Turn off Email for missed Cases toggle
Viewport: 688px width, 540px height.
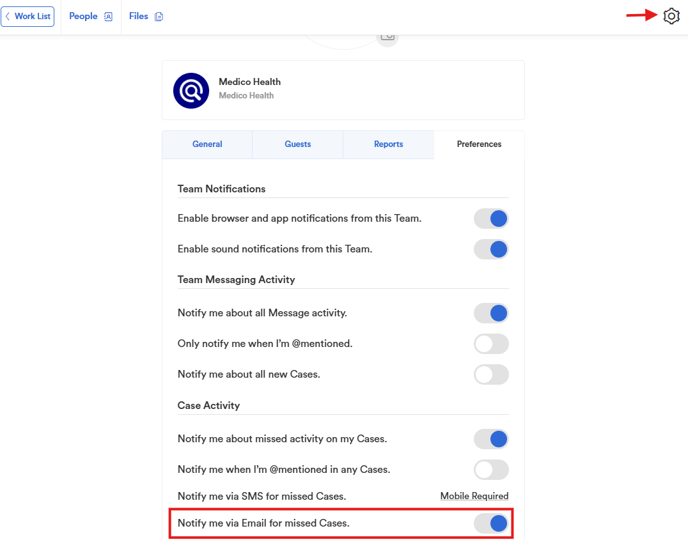click(x=491, y=523)
